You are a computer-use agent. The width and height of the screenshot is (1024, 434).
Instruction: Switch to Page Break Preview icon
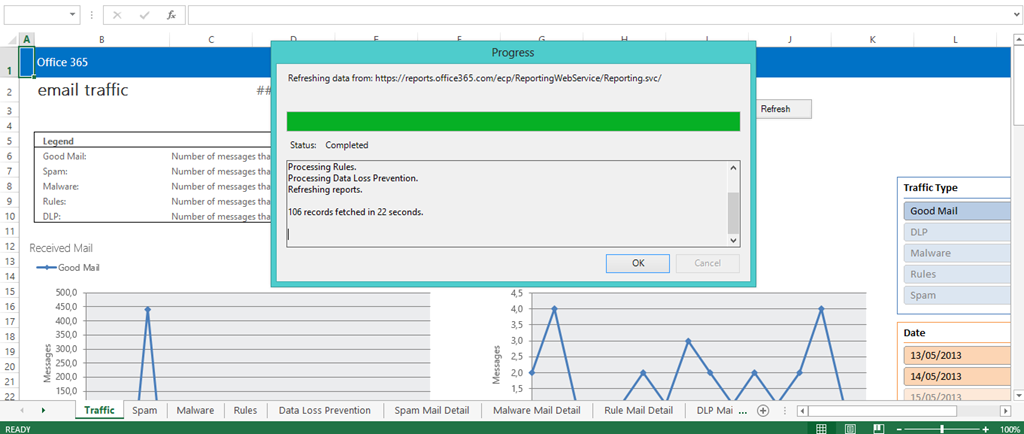point(877,427)
